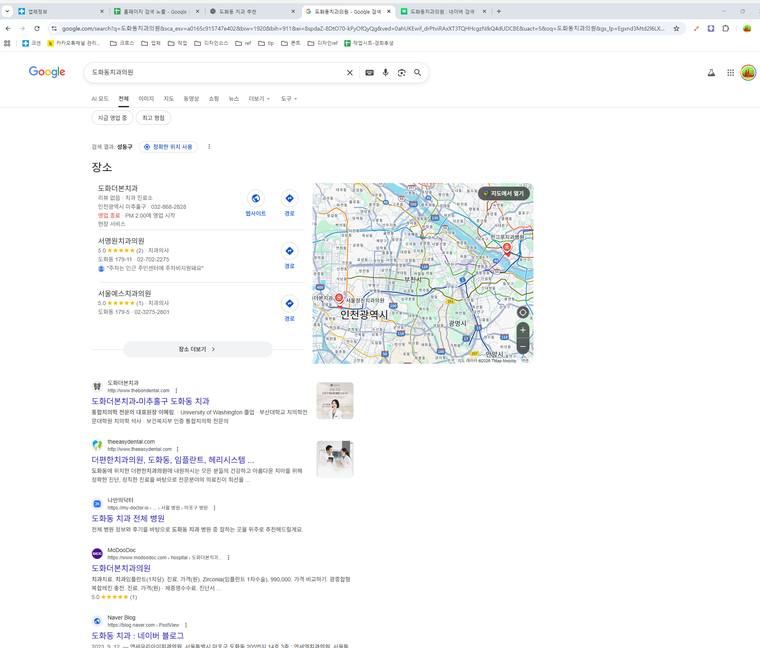Viewport: 760px width, 648px height.
Task: Start voice search with microphone icon
Action: [385, 73]
